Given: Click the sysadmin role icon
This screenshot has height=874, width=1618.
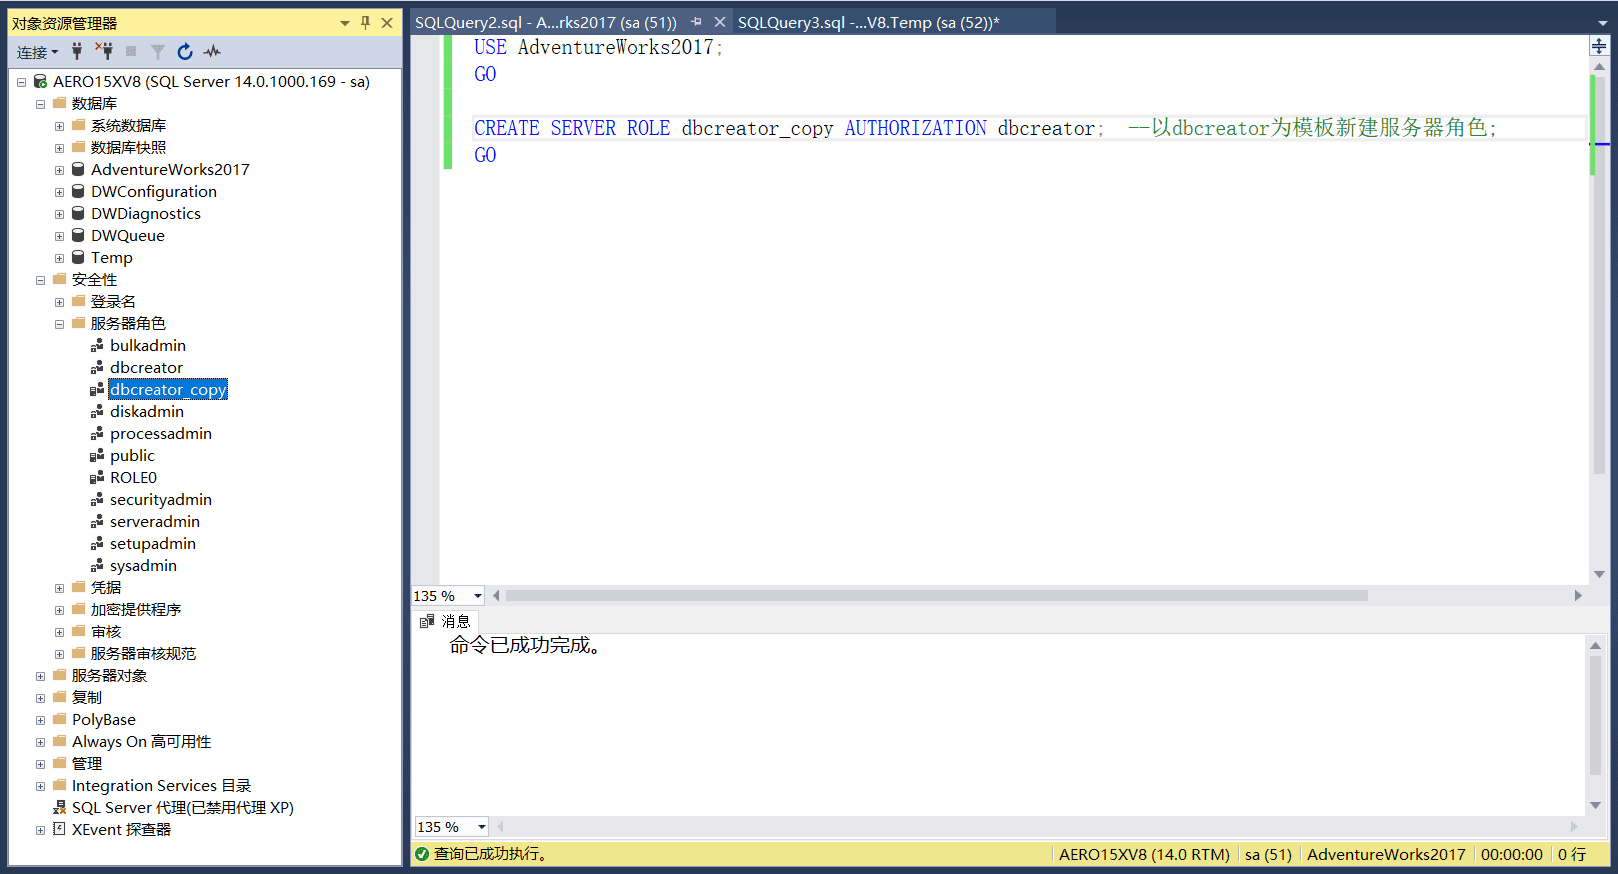Looking at the screenshot, I should click(x=97, y=565).
